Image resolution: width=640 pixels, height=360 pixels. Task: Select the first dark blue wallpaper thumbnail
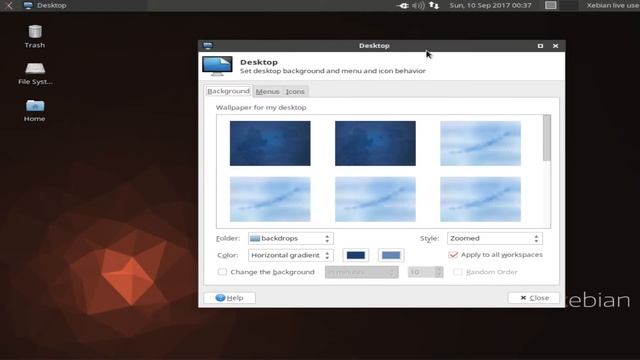270,143
